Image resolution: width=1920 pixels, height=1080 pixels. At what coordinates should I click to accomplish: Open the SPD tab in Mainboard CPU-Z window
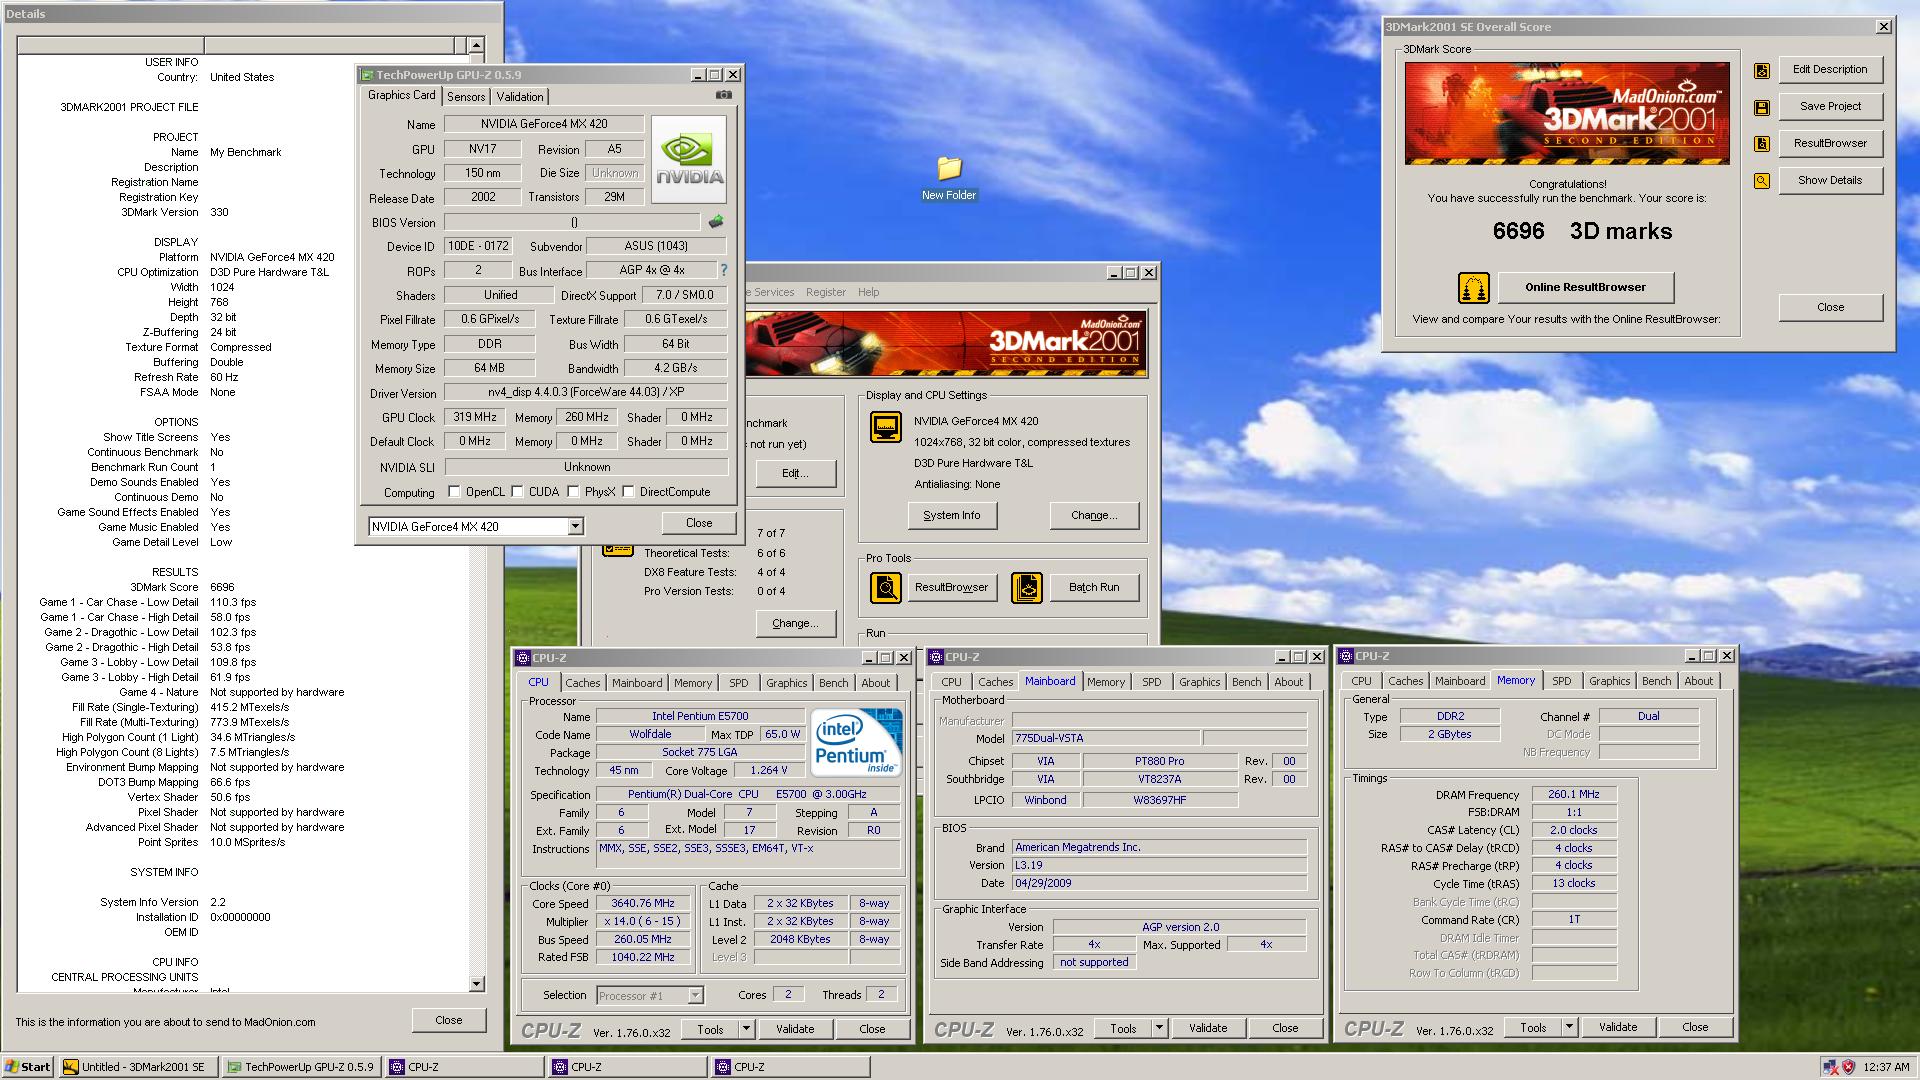click(1152, 682)
